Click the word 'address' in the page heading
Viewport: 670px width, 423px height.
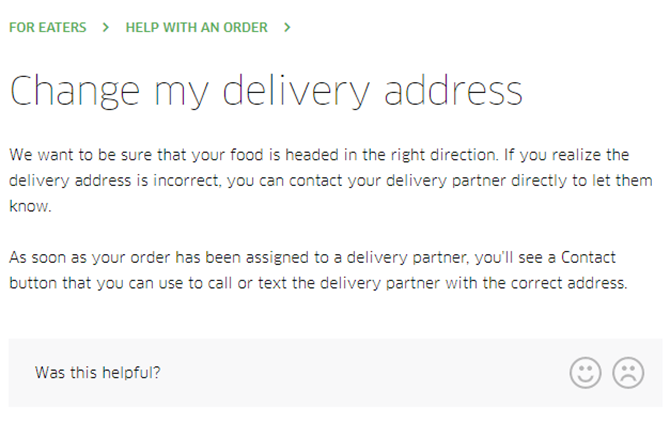(x=453, y=90)
